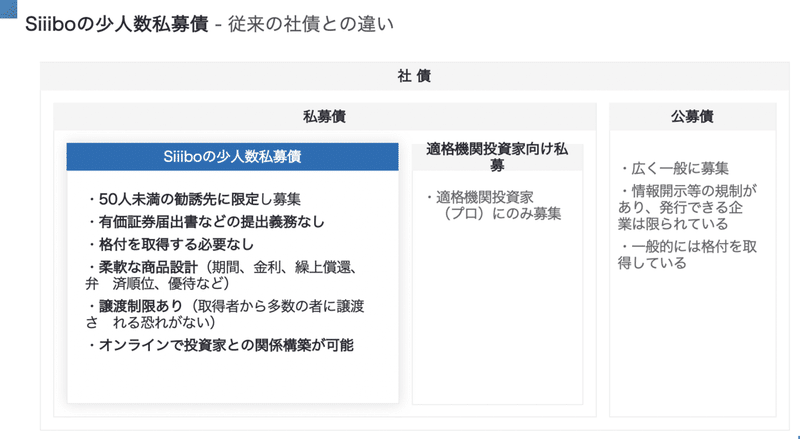Click text '適格機関投資家（プロ）にのみ募集'

coord(493,205)
